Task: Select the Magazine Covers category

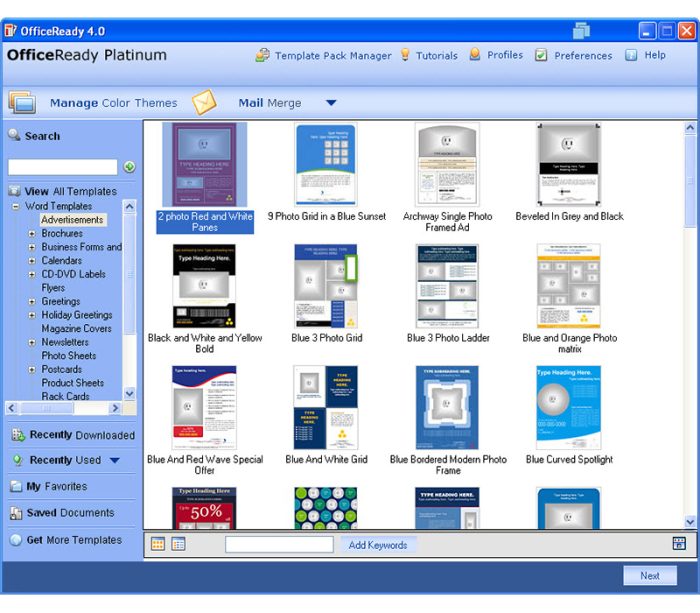Action: (x=76, y=329)
